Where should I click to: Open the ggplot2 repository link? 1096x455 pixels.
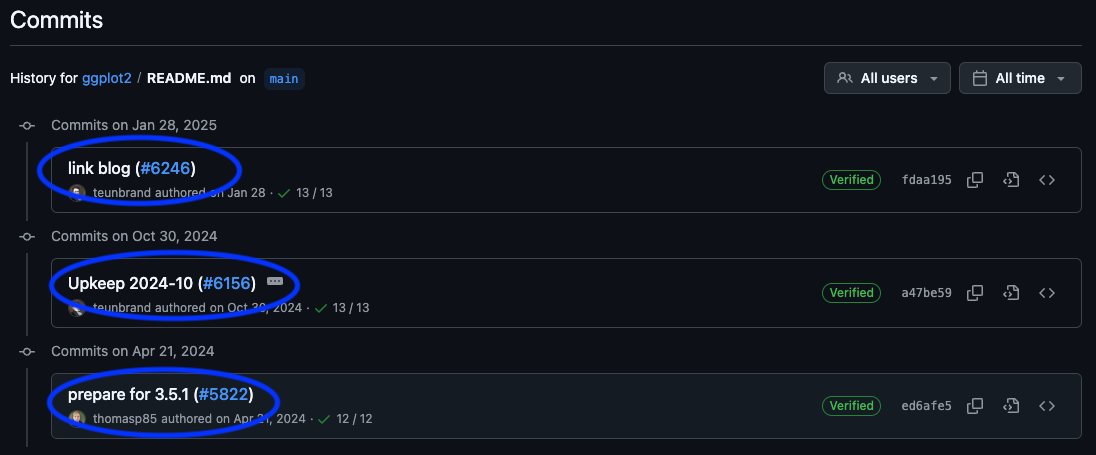(x=106, y=78)
